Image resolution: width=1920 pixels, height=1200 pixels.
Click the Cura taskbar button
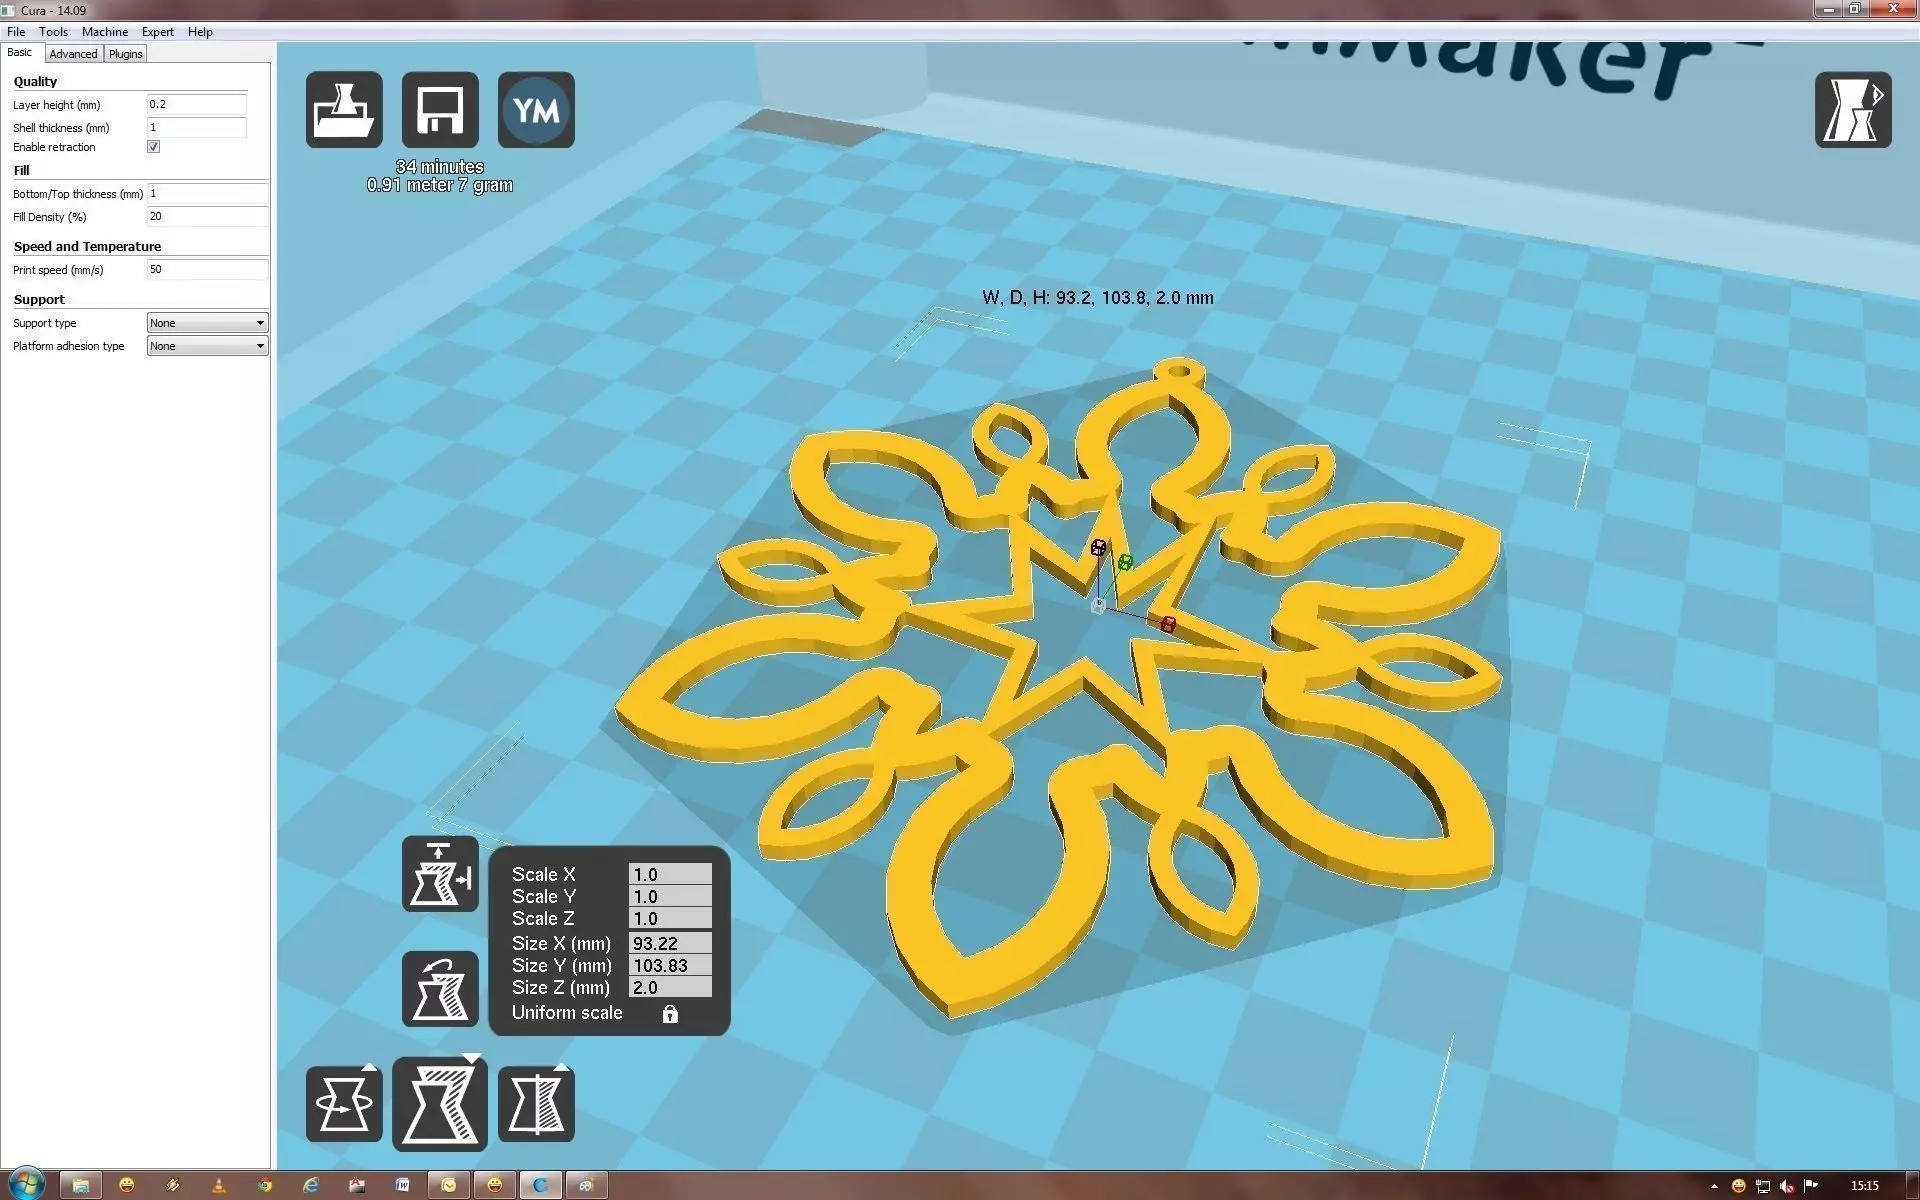[x=541, y=1185]
